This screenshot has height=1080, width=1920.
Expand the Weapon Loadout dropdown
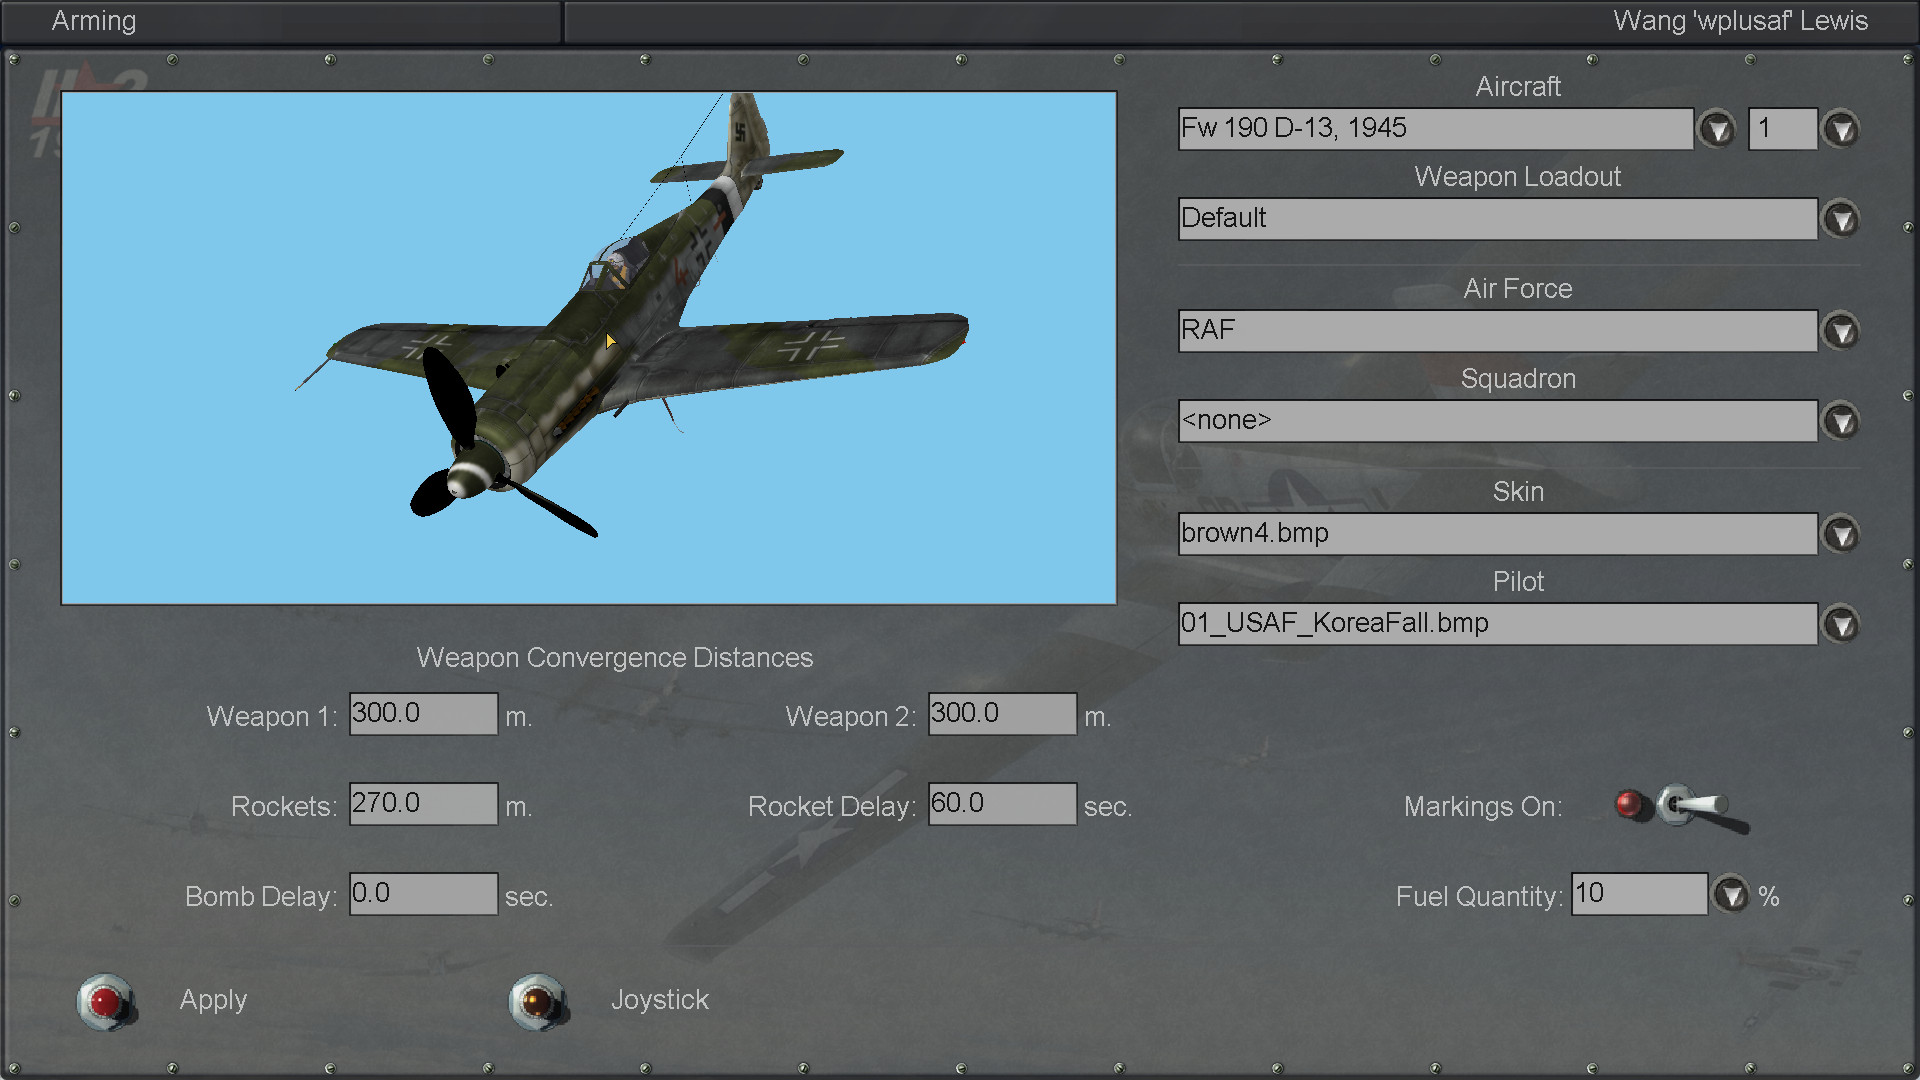coord(1841,219)
